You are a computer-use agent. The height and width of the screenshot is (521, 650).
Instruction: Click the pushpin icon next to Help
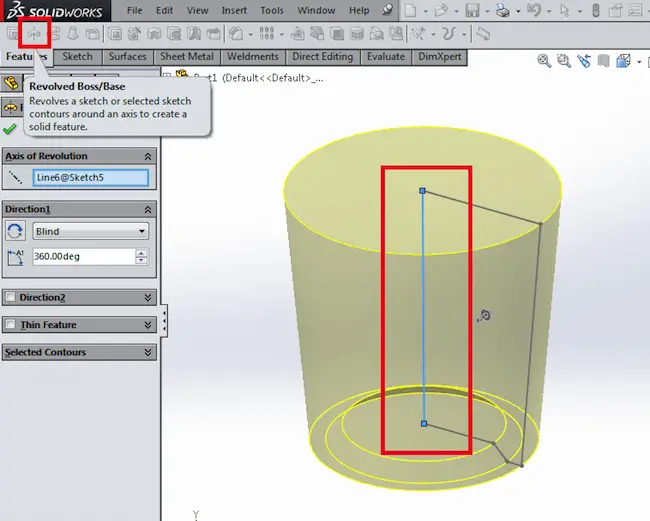387,10
